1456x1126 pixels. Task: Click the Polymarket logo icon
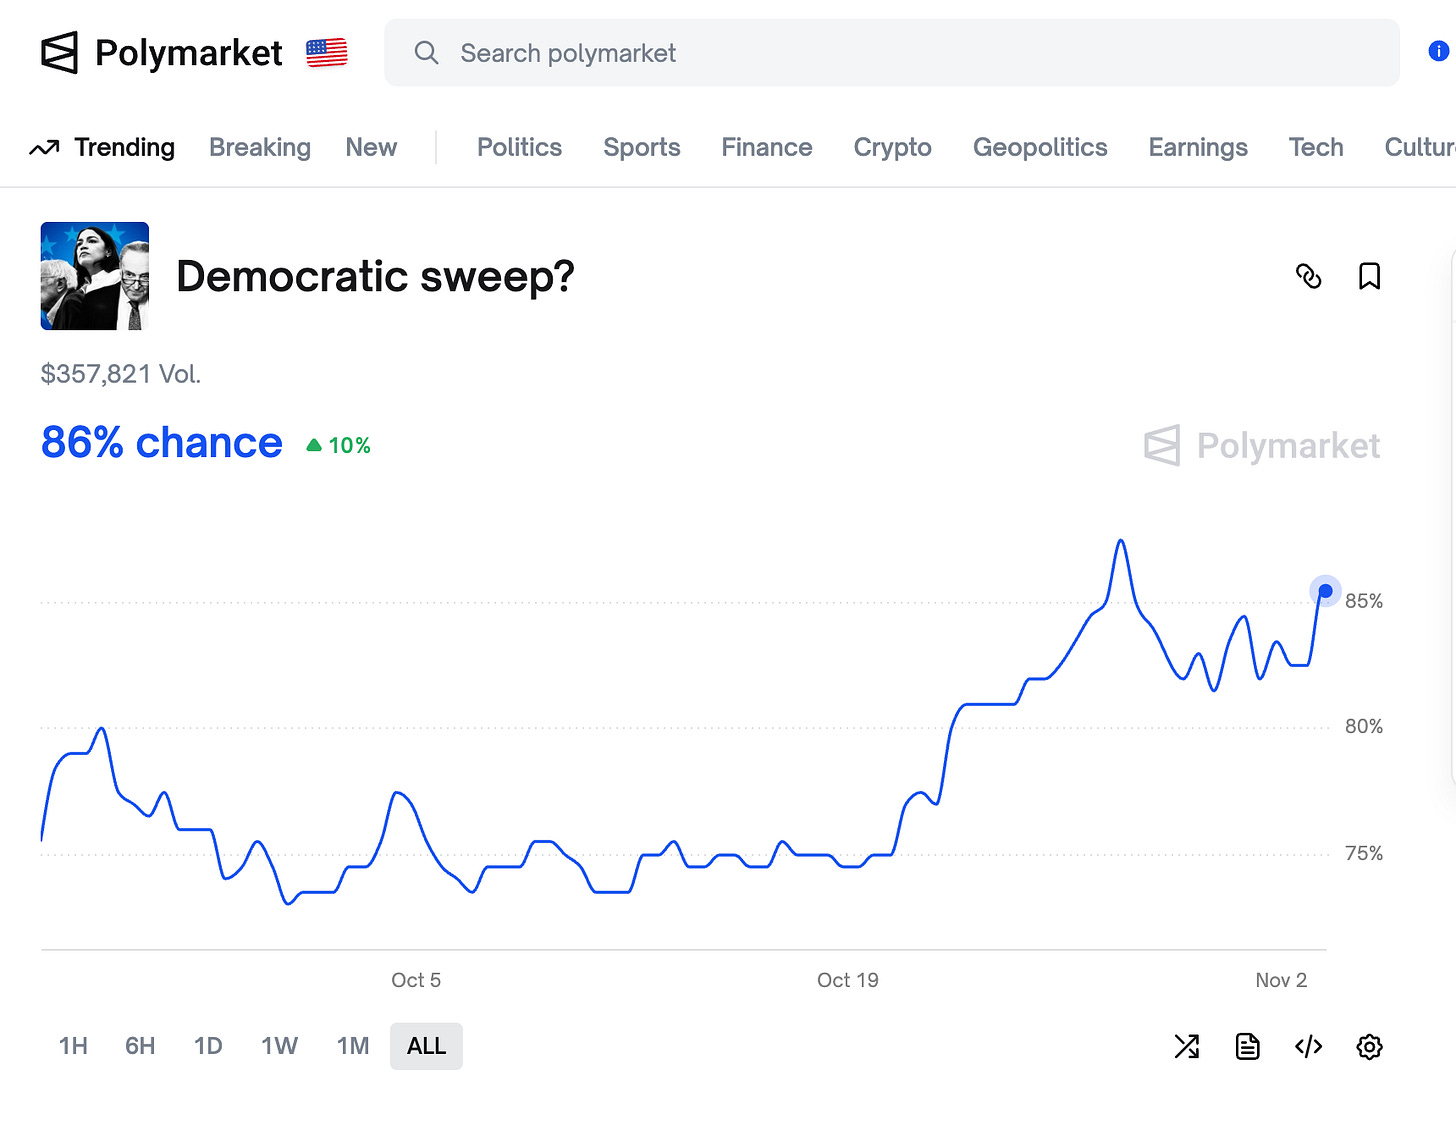[x=59, y=53]
